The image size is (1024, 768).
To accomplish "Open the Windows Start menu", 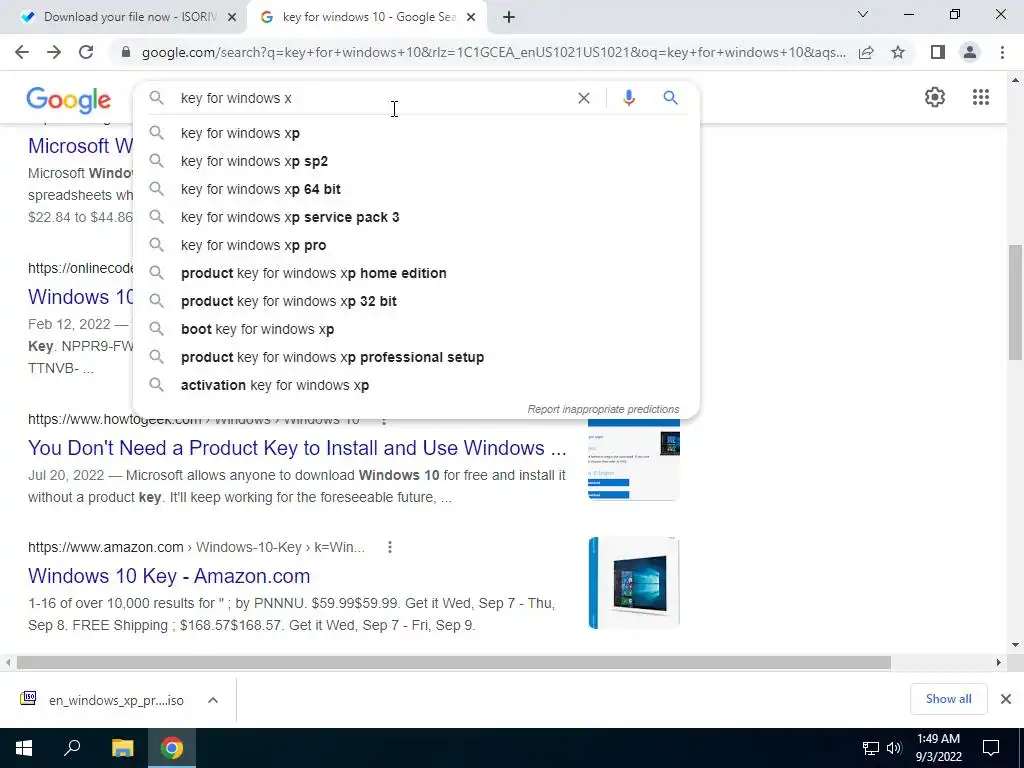I will click(24, 748).
